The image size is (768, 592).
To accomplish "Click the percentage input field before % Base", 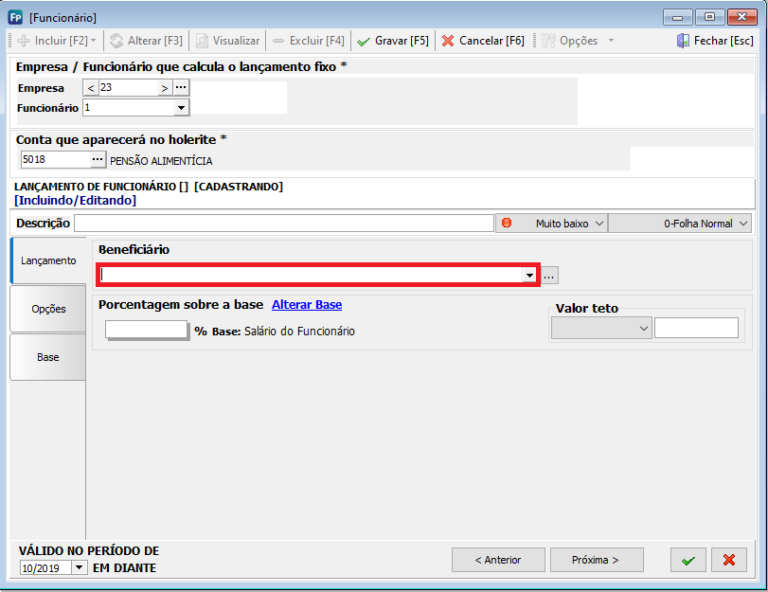I will pos(146,330).
